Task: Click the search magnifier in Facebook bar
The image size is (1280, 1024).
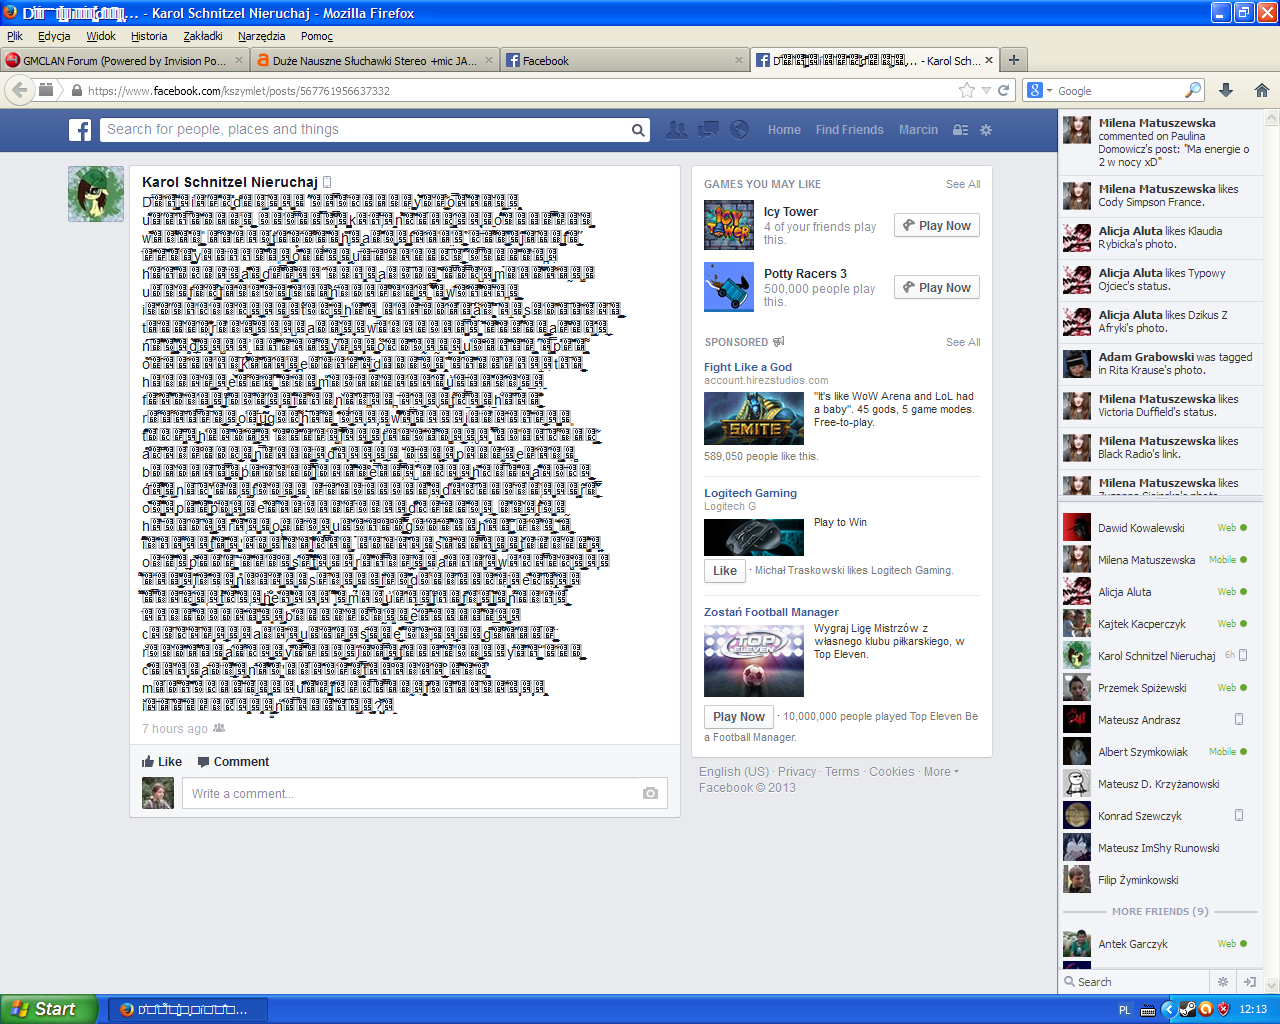Action: pyautogui.click(x=638, y=130)
